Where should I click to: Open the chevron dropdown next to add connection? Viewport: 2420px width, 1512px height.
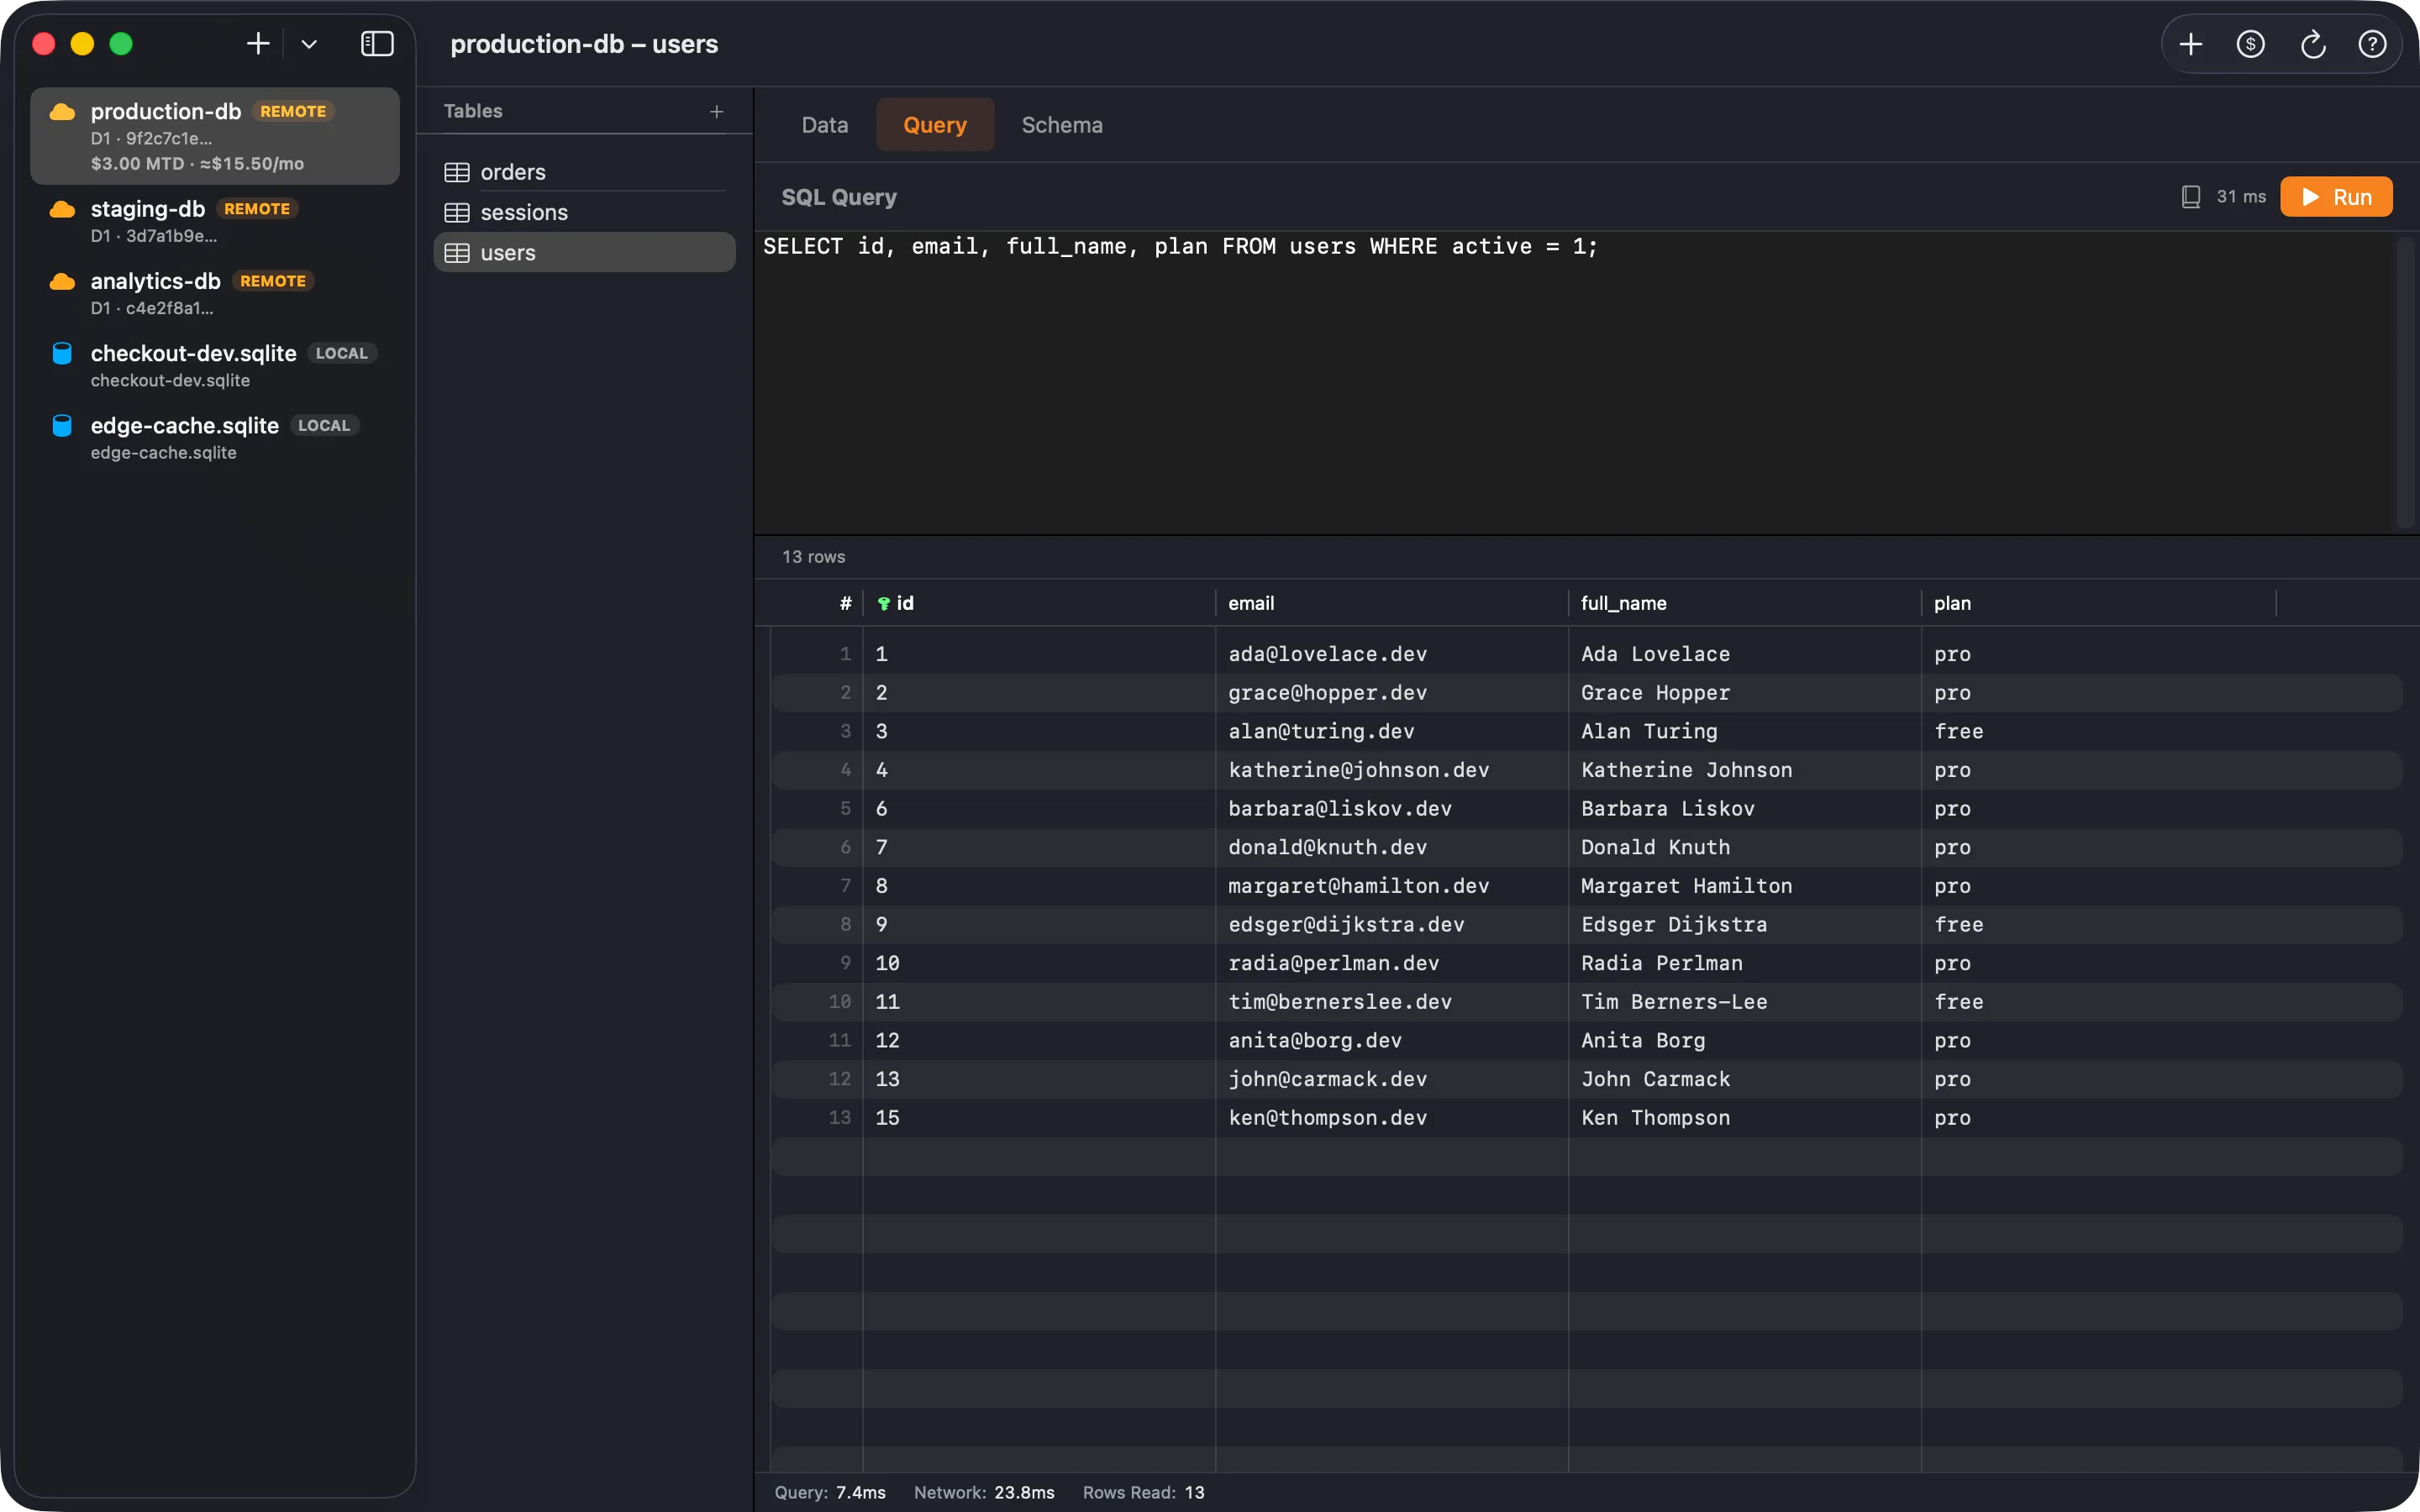(x=309, y=44)
